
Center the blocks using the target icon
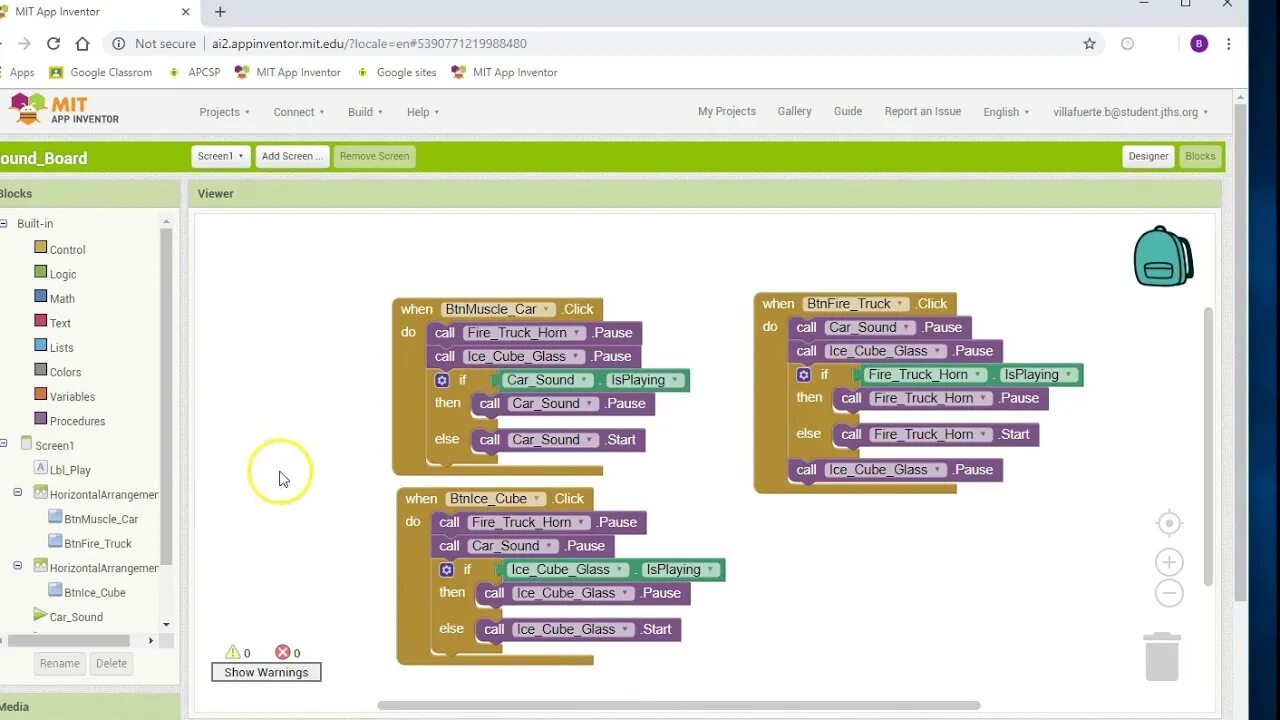(1169, 523)
